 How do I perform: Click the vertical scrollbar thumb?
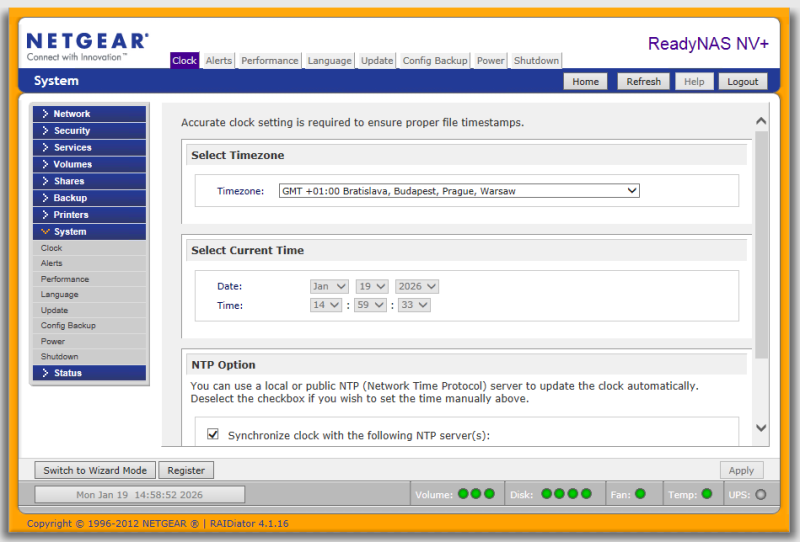tap(761, 244)
